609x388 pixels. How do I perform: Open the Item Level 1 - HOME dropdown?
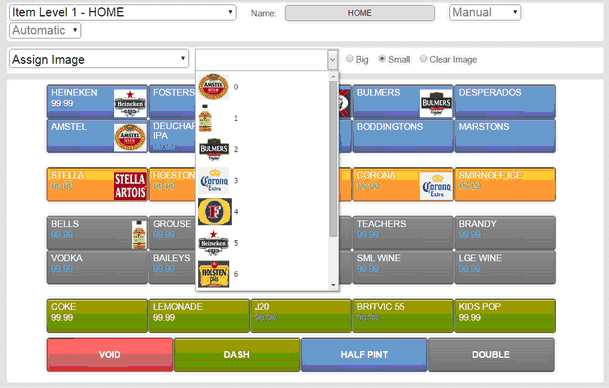pyautogui.click(x=122, y=12)
